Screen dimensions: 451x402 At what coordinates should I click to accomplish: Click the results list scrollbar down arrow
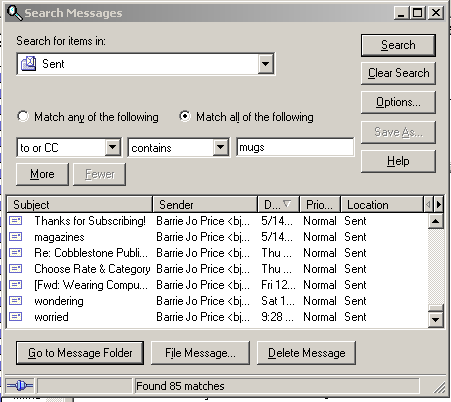point(435,320)
